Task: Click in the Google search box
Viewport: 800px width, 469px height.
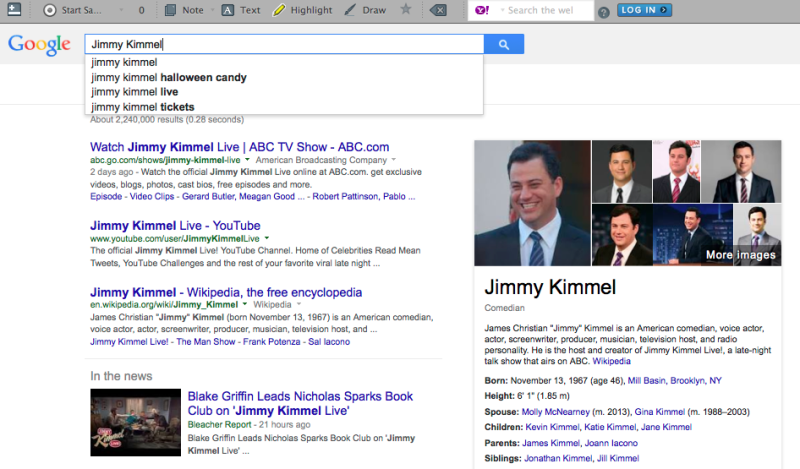Action: (284, 44)
